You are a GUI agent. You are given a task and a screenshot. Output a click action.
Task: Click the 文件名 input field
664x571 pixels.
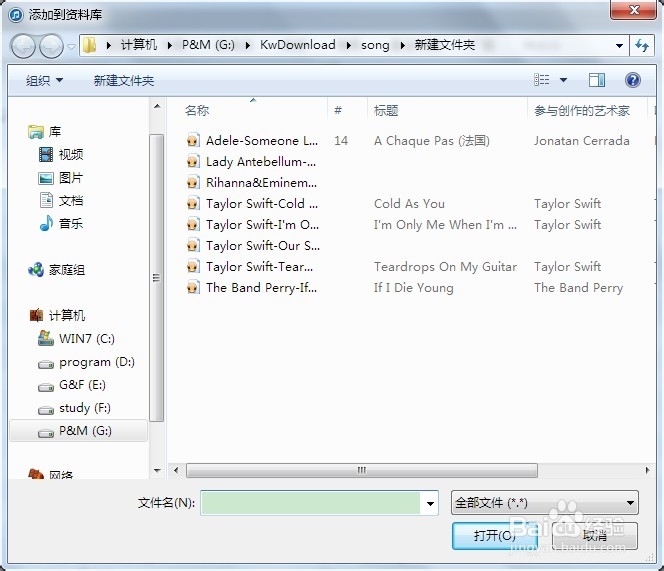point(311,503)
